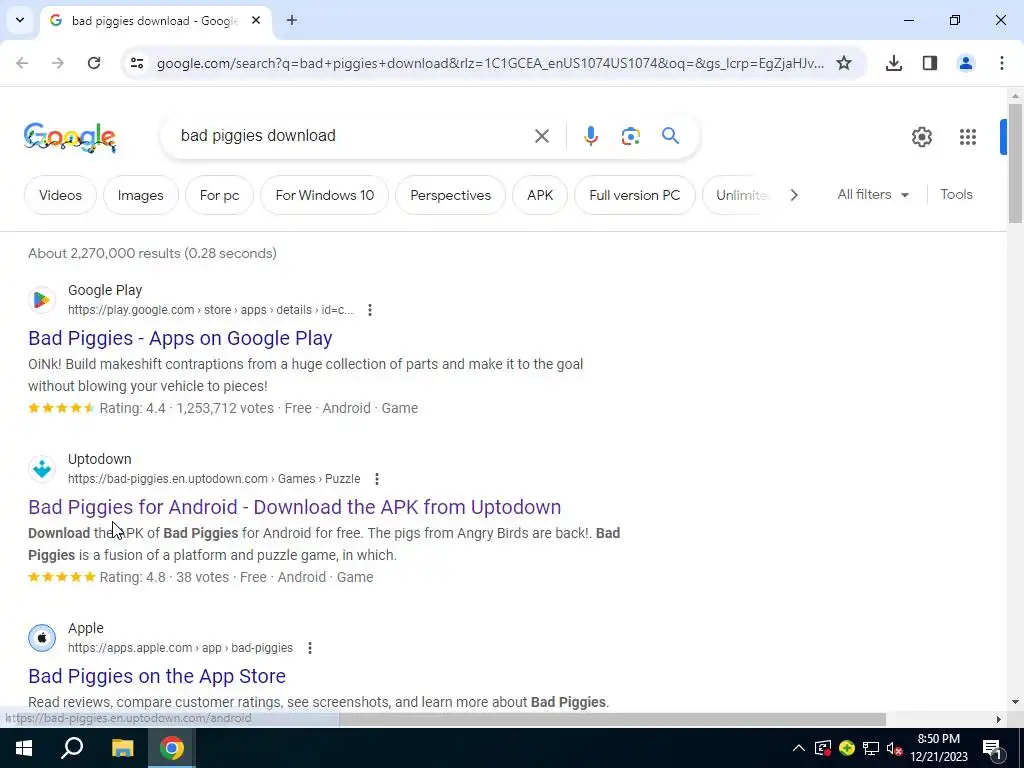This screenshot has height=768, width=1024.
Task: Open Google quick settings gear
Action: coord(921,136)
